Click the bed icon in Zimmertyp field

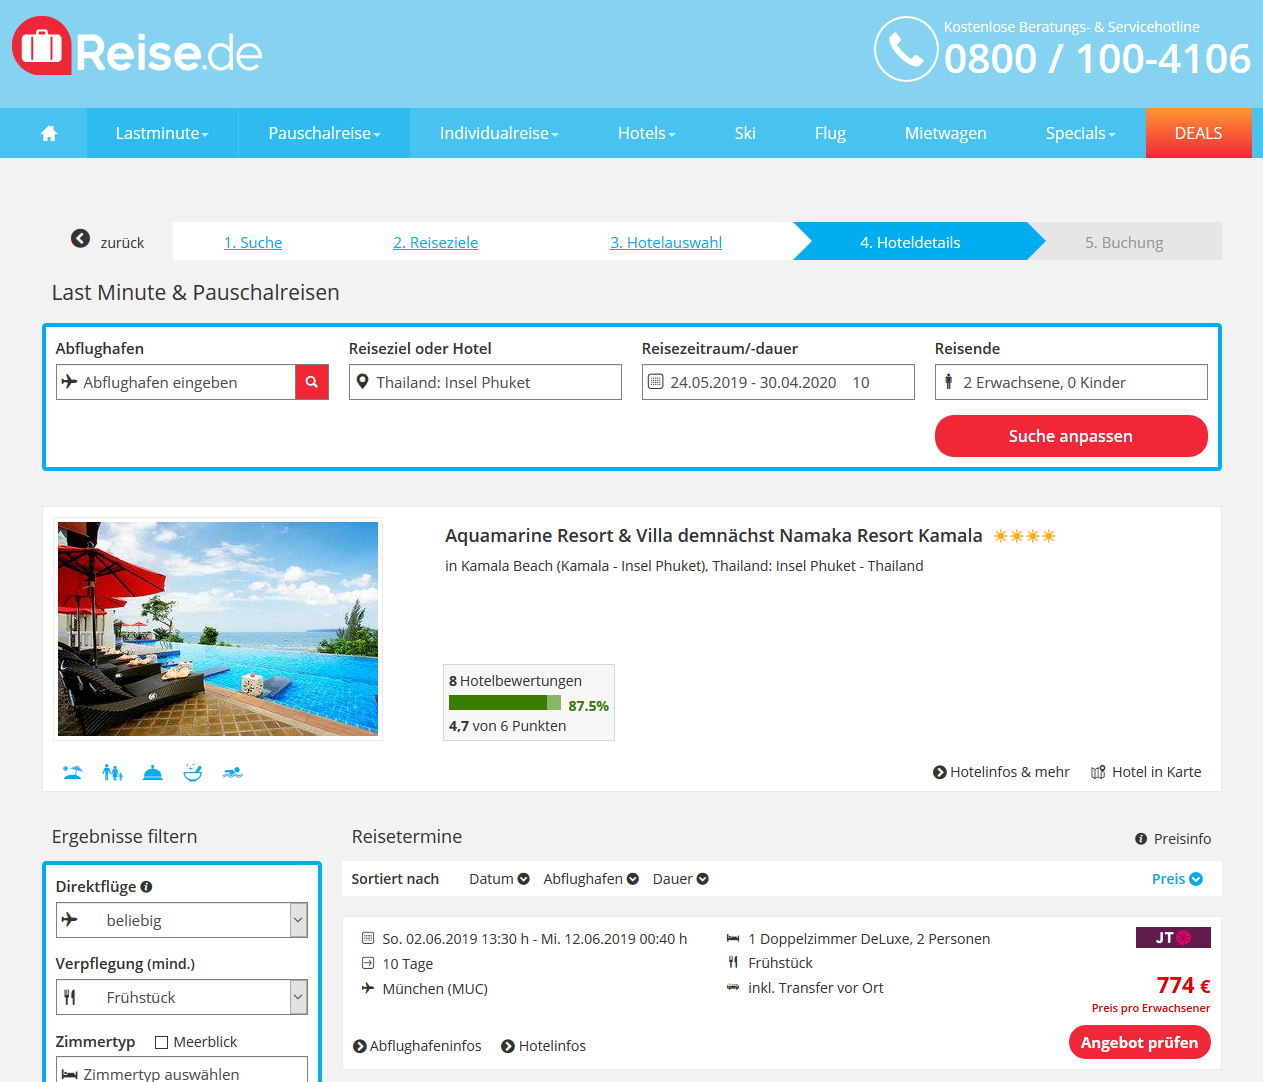click(x=70, y=1074)
